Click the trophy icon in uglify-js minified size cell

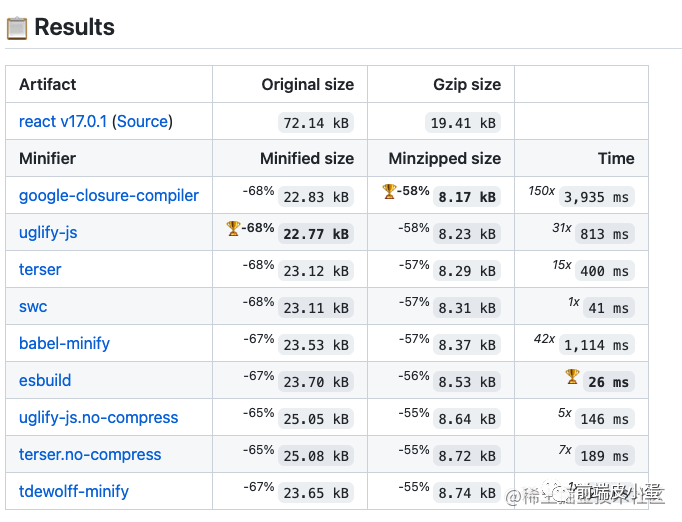pyautogui.click(x=234, y=228)
